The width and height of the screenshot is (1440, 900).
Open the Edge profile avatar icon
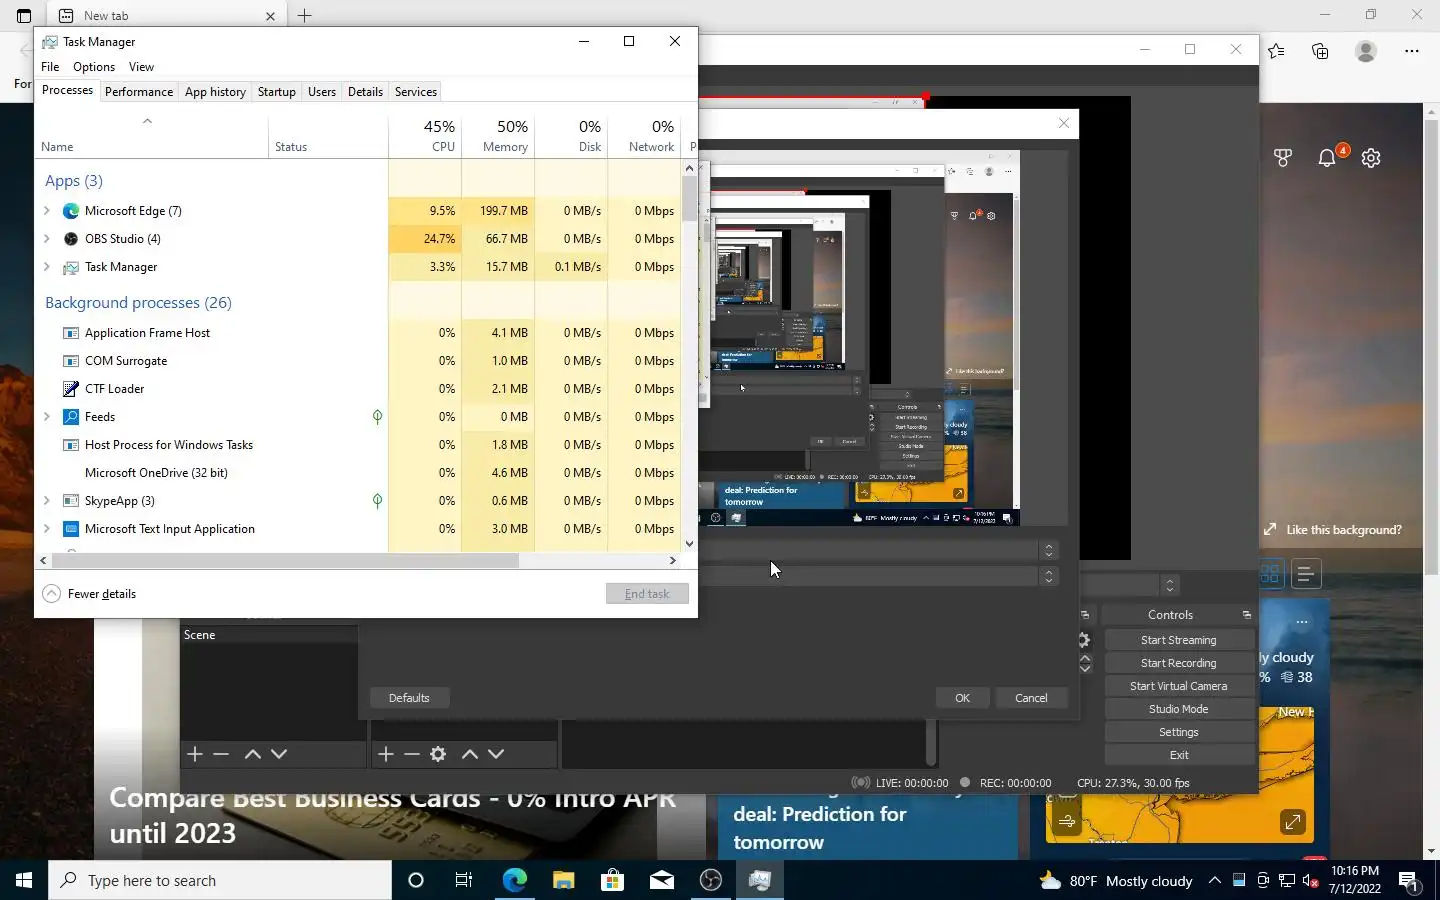pyautogui.click(x=1366, y=51)
